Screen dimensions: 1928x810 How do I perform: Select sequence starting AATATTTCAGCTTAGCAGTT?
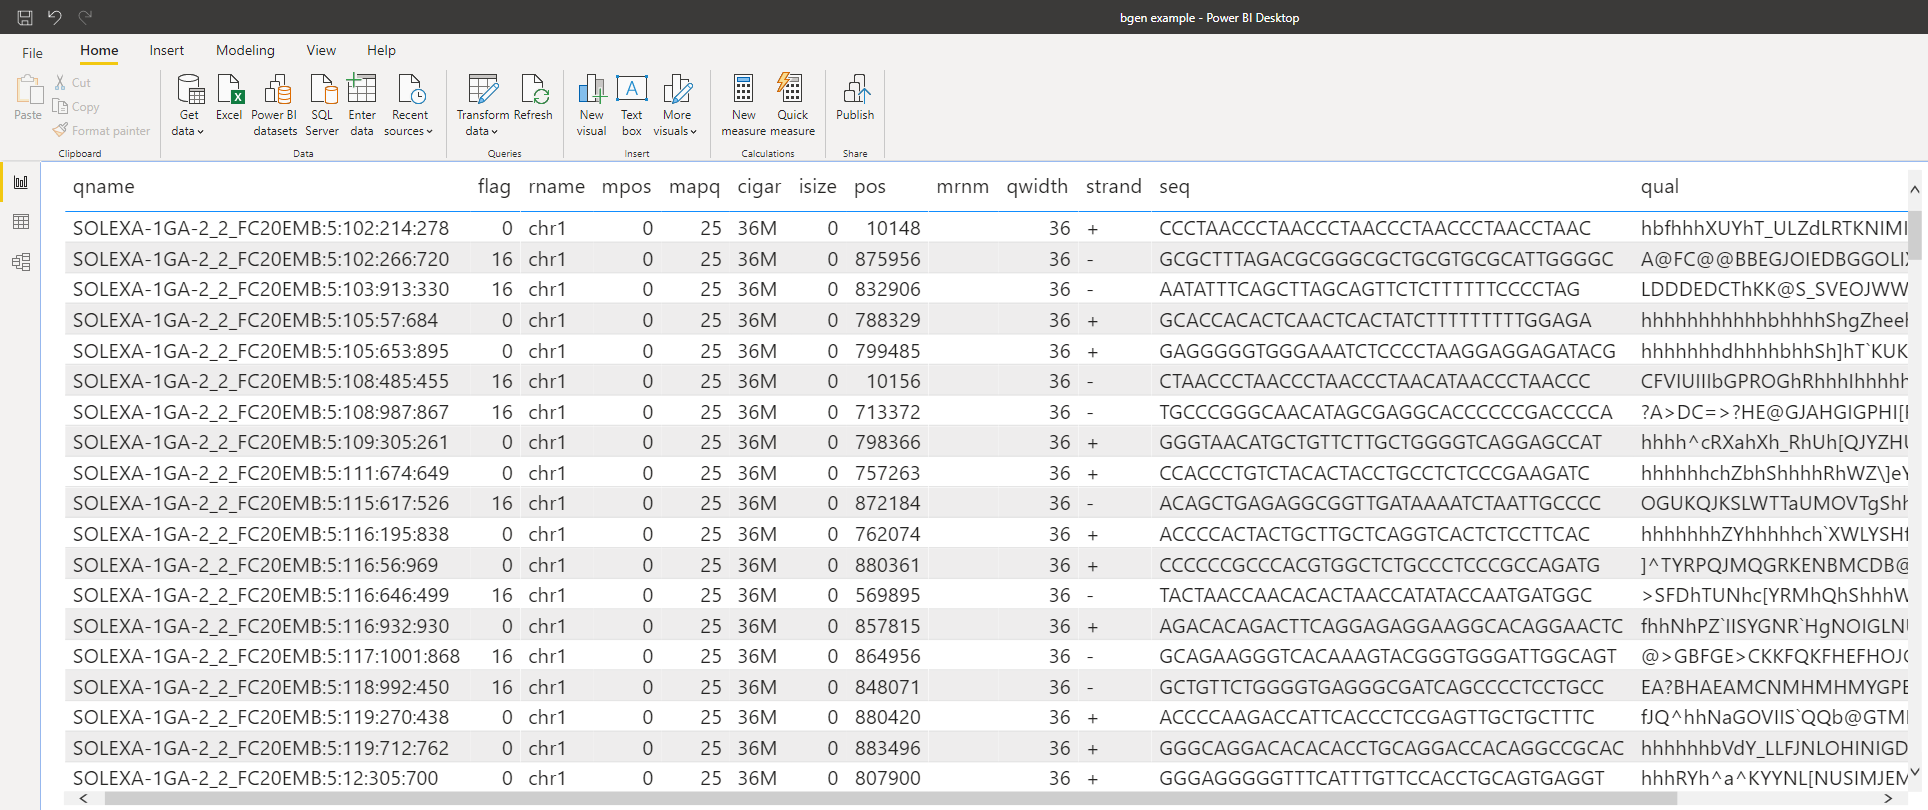pyautogui.click(x=1369, y=289)
